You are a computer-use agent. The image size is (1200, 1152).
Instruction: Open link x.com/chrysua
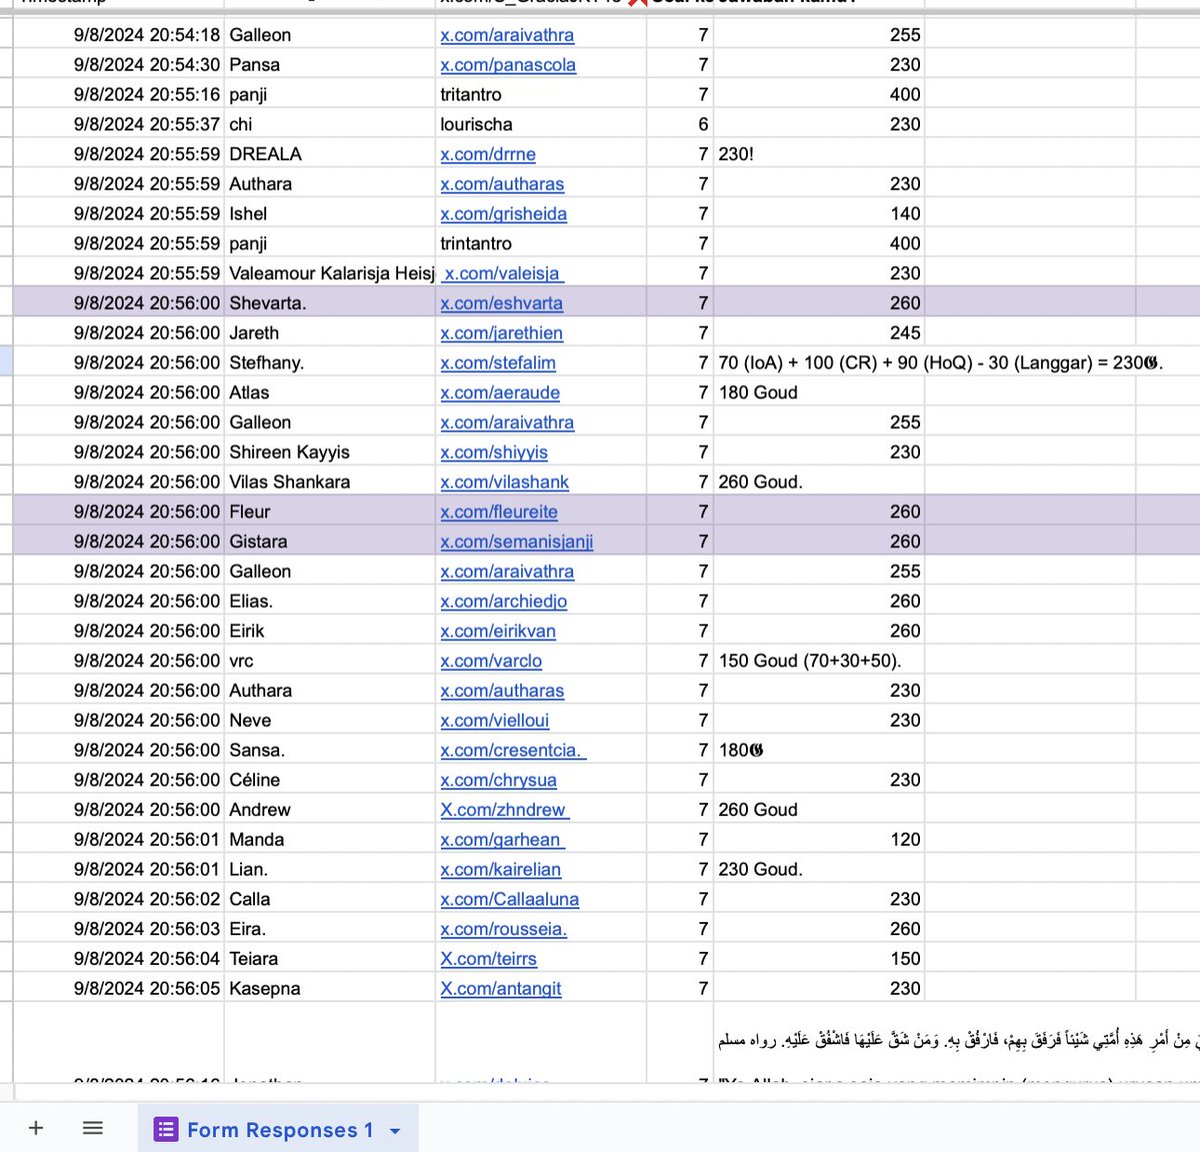(498, 780)
